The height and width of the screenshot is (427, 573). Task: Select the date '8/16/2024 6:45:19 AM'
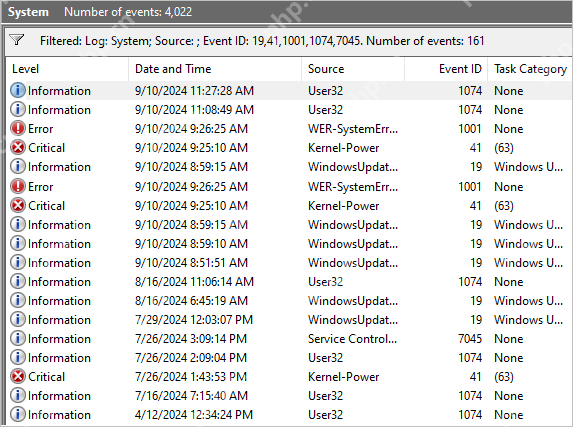[x=191, y=301]
